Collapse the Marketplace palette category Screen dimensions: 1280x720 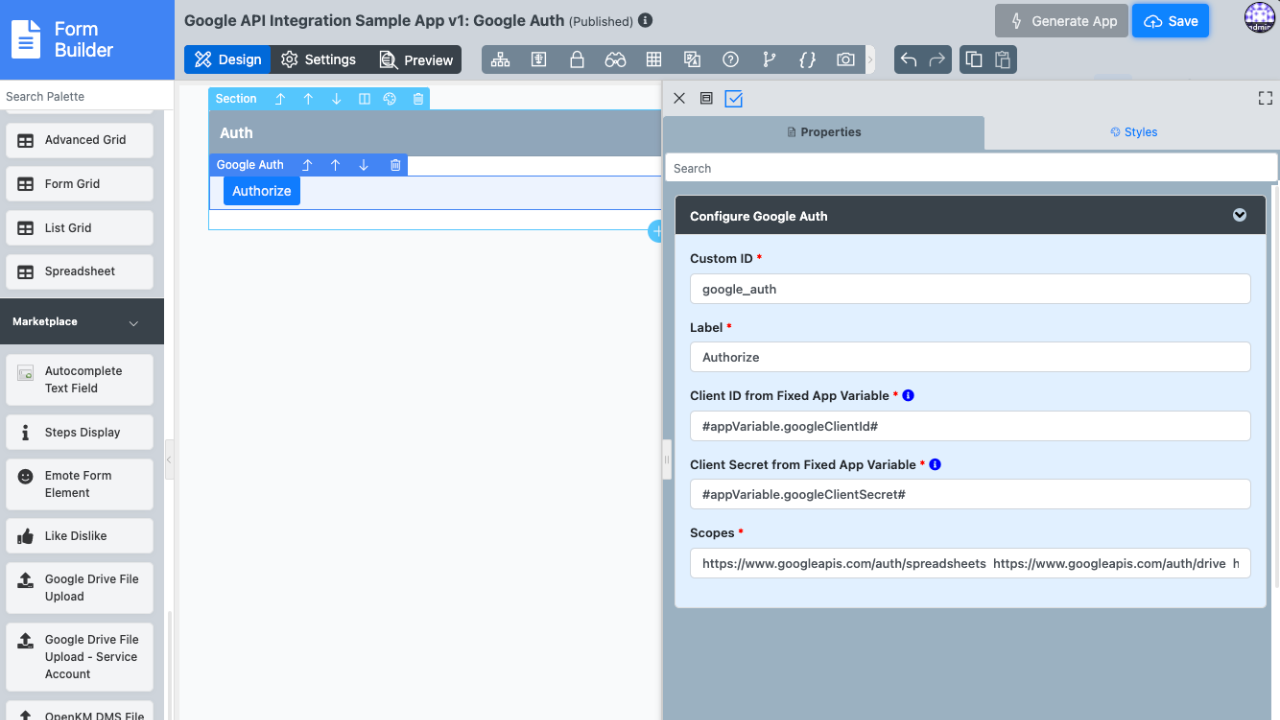pyautogui.click(x=133, y=323)
